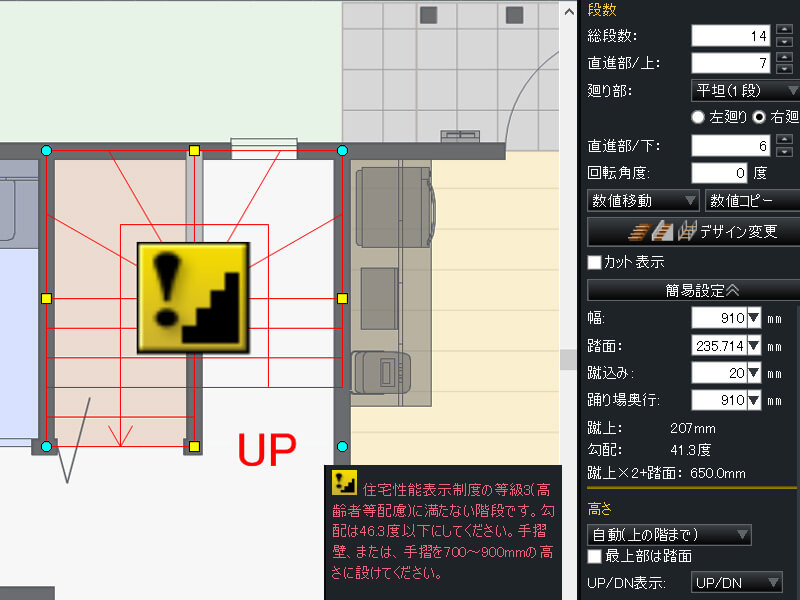The image size is (800, 600).
Task: Select the wooden staircase design icon
Action: [x=641, y=231]
